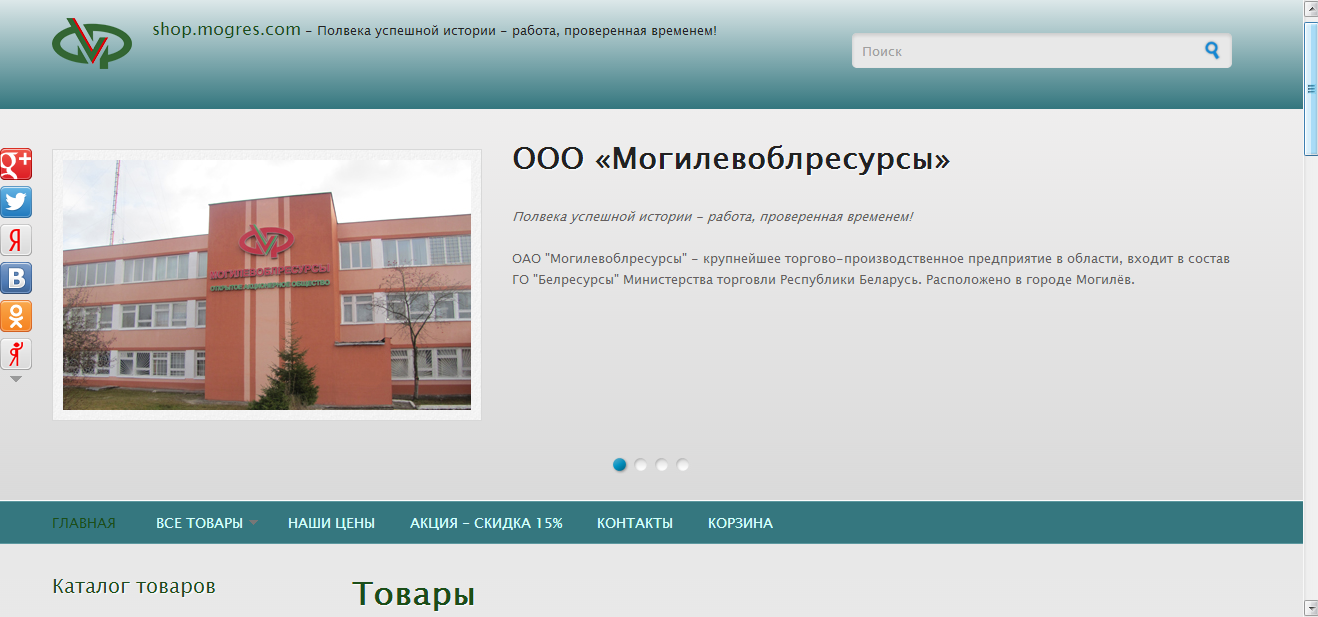
Task: Select second slider dot
Action: pyautogui.click(x=641, y=465)
